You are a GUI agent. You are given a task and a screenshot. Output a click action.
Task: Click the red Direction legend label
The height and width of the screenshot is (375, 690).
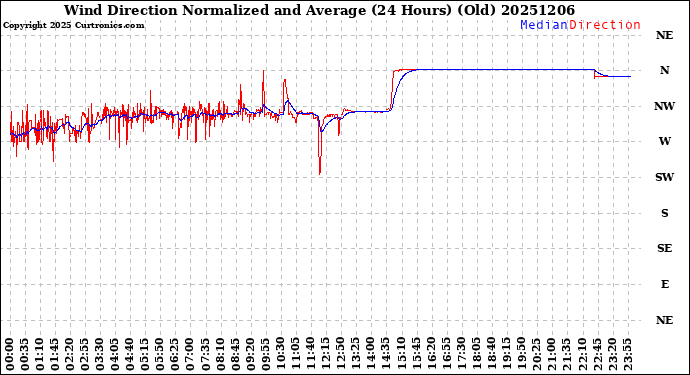[605, 25]
